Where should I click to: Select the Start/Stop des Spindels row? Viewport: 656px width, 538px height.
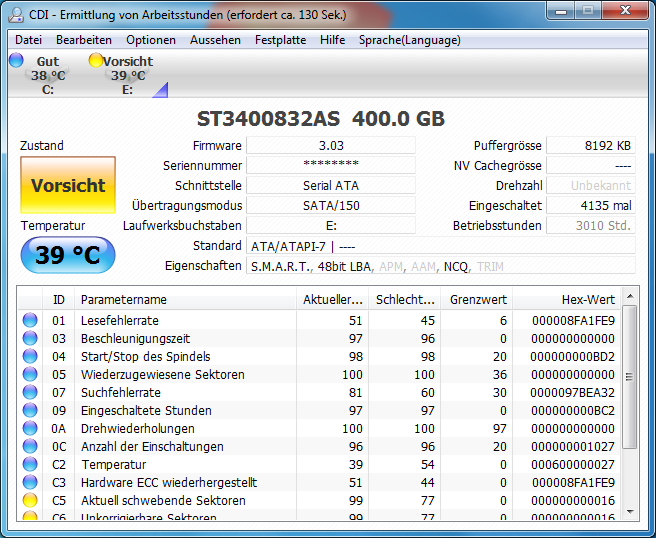point(320,356)
